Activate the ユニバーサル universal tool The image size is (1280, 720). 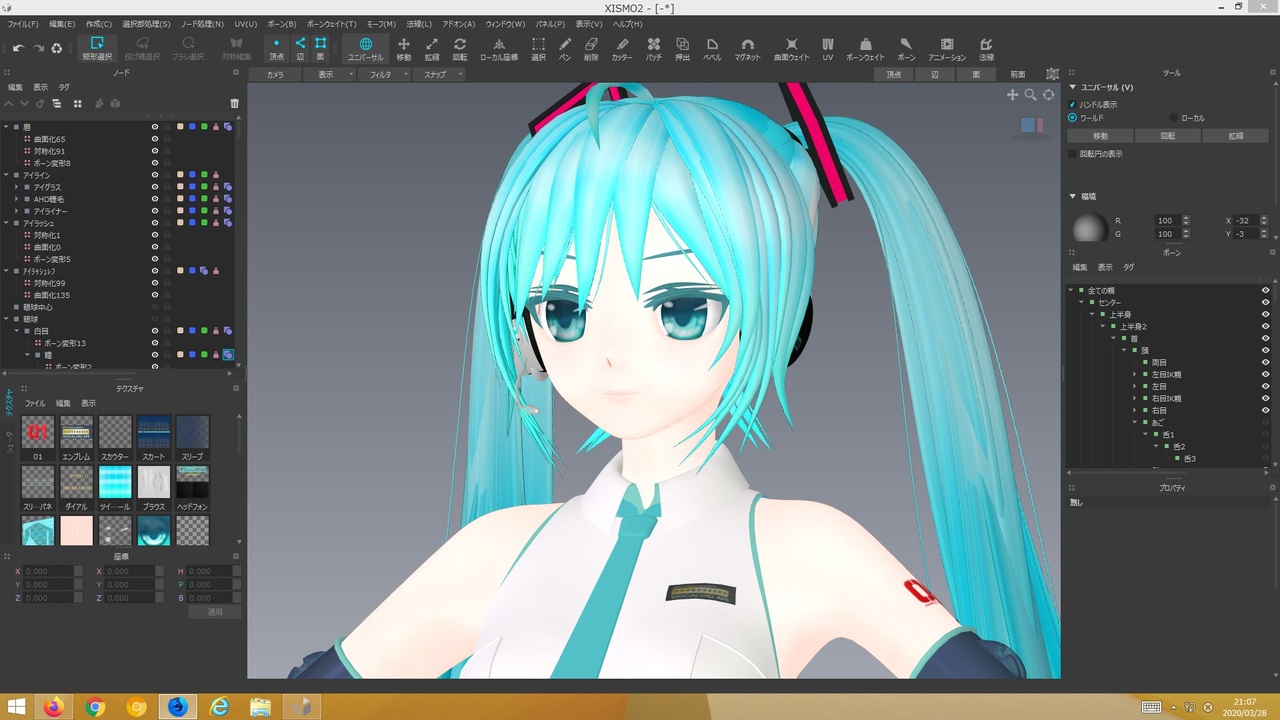pyautogui.click(x=365, y=48)
